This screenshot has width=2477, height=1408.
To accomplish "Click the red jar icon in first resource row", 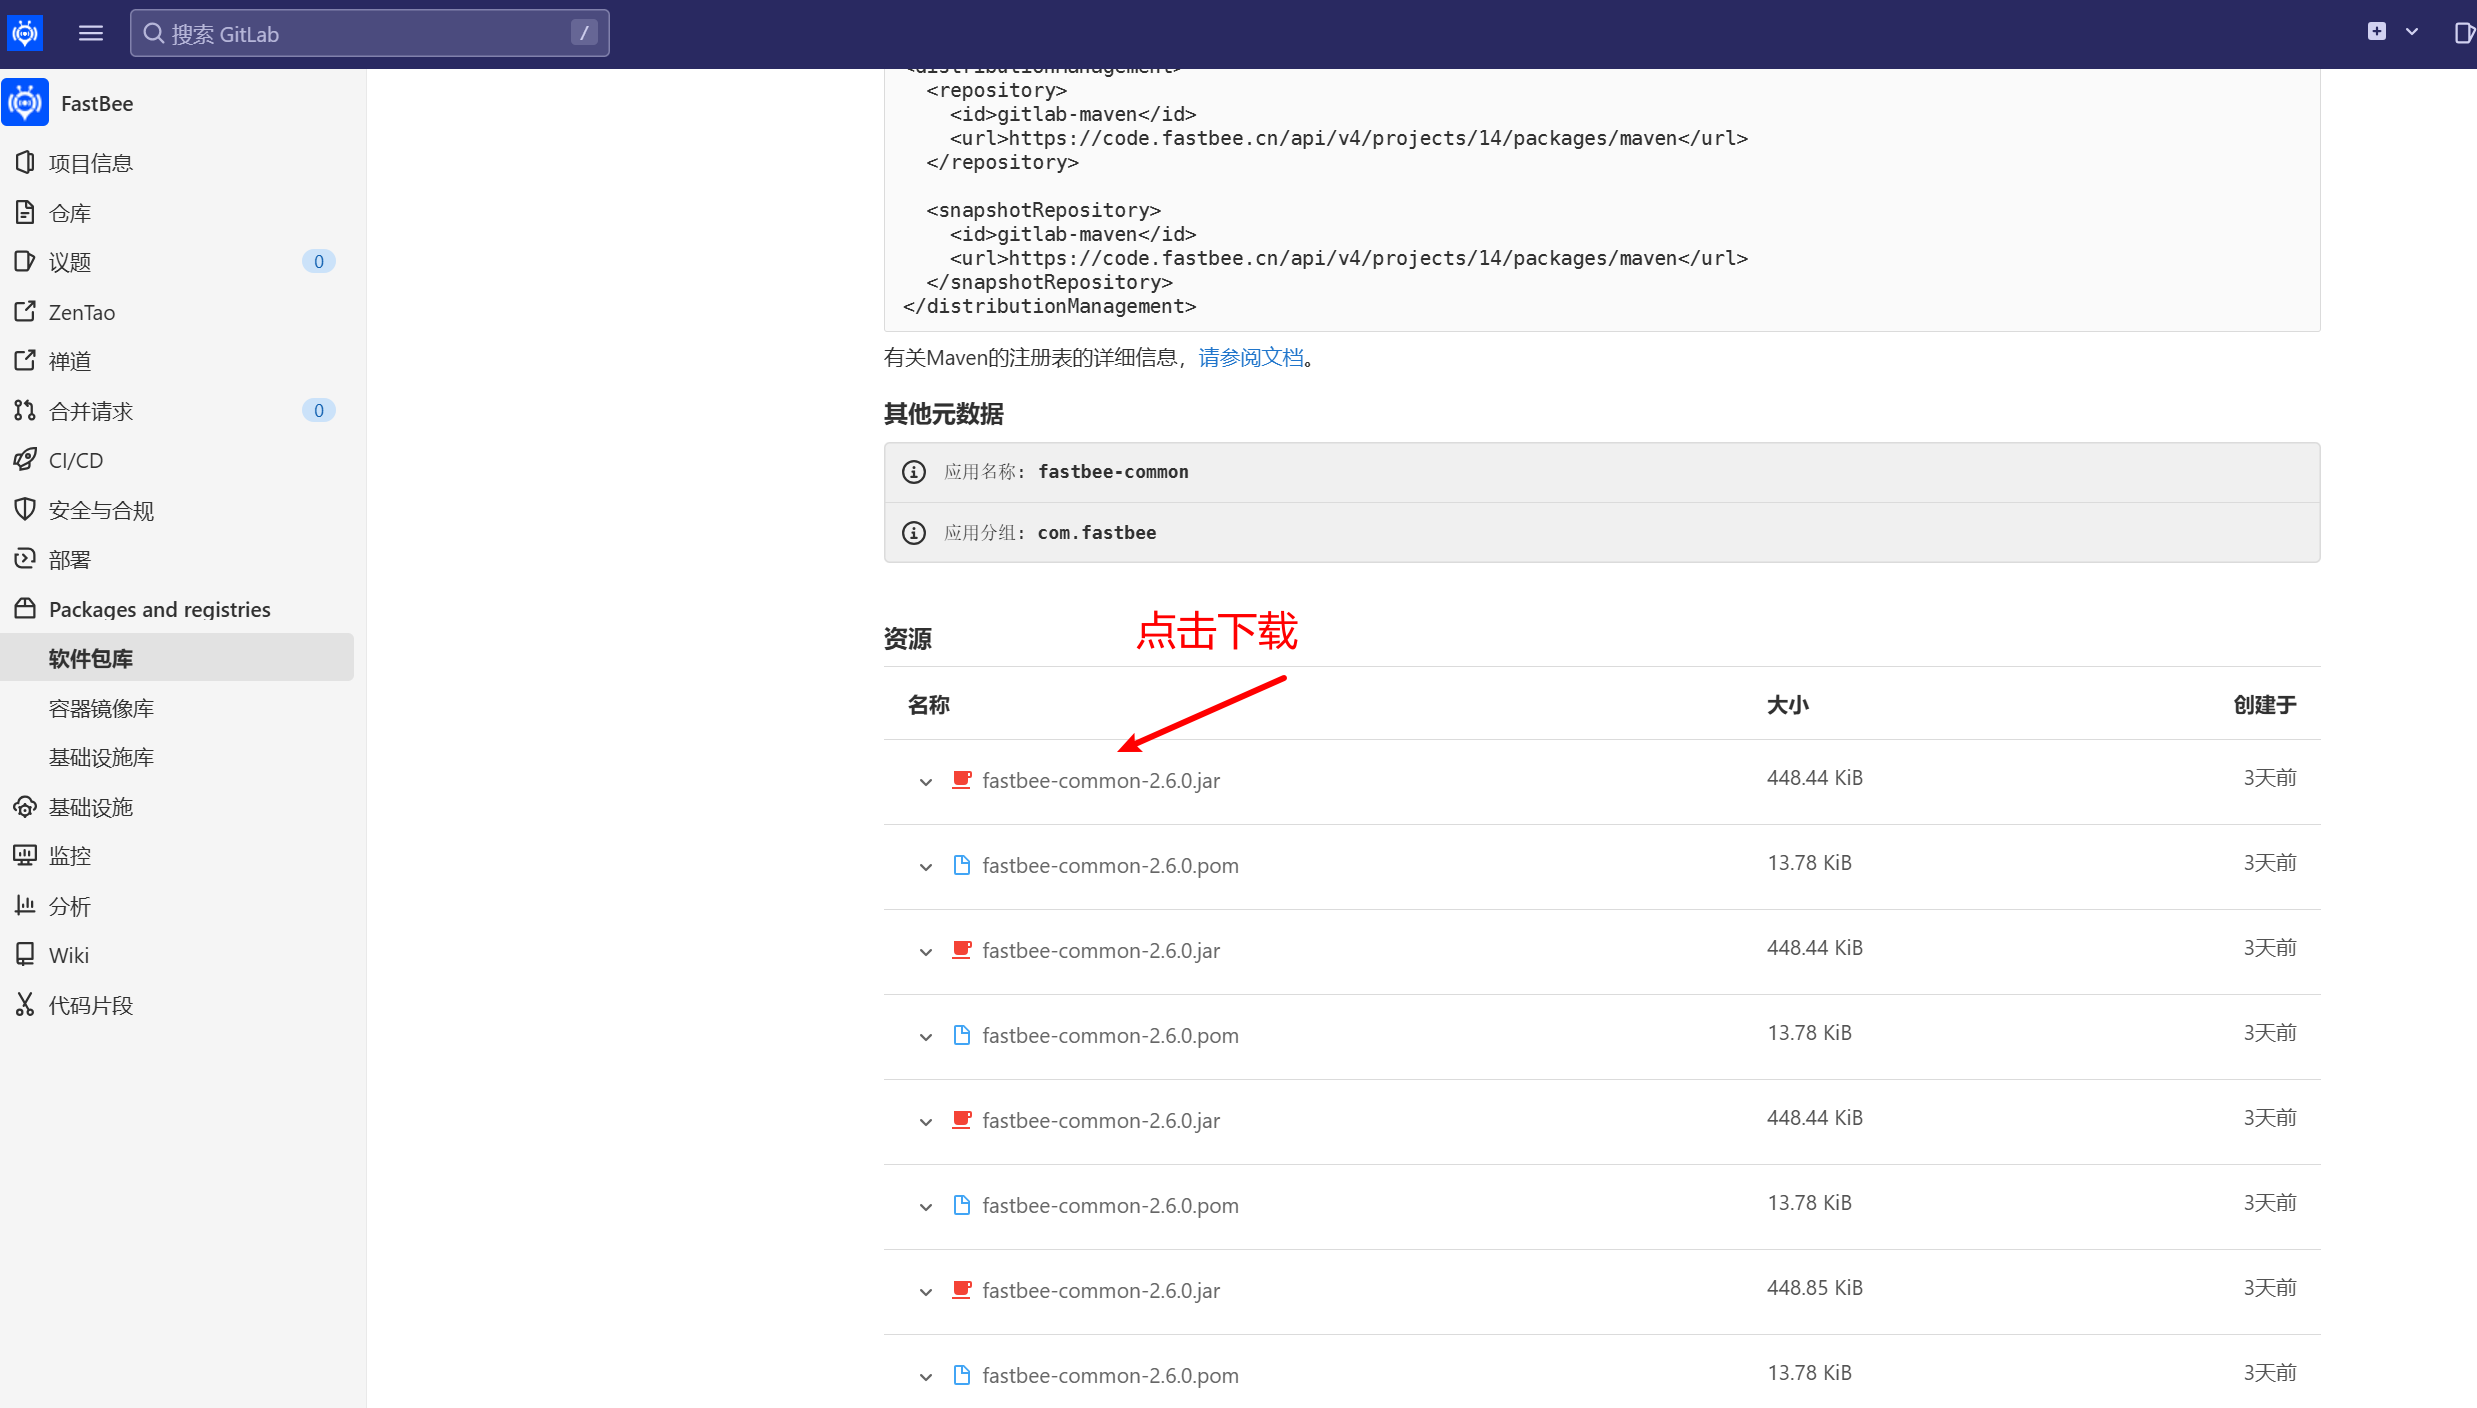I will point(962,780).
